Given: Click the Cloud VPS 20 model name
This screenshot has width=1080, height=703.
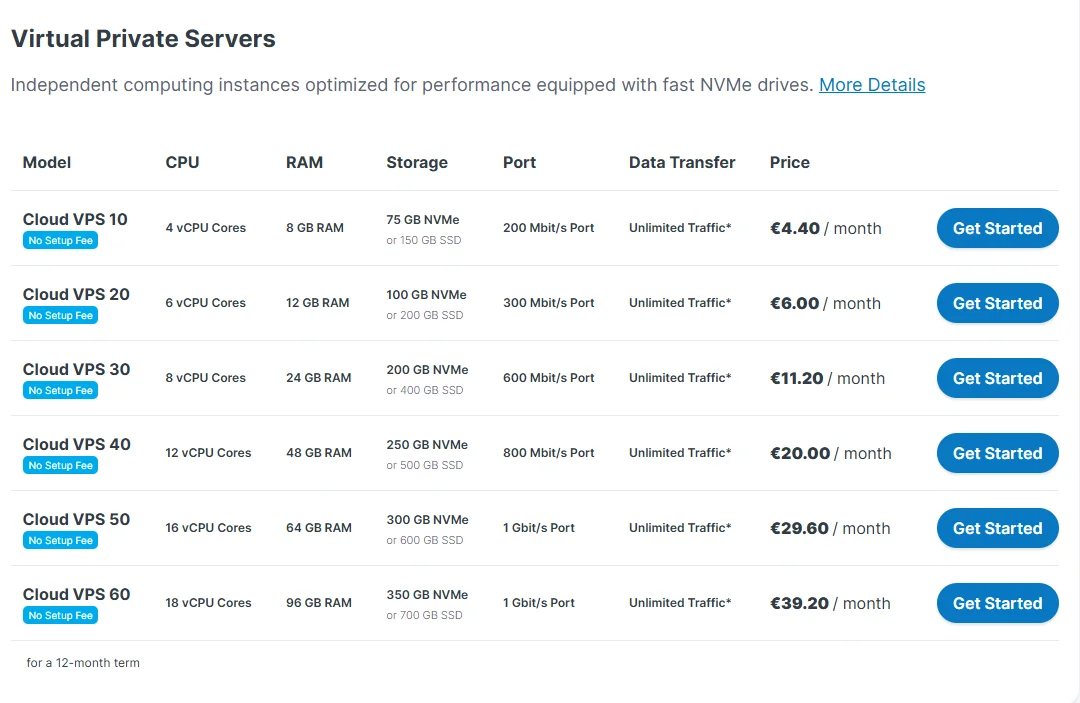Looking at the screenshot, I should coord(76,294).
